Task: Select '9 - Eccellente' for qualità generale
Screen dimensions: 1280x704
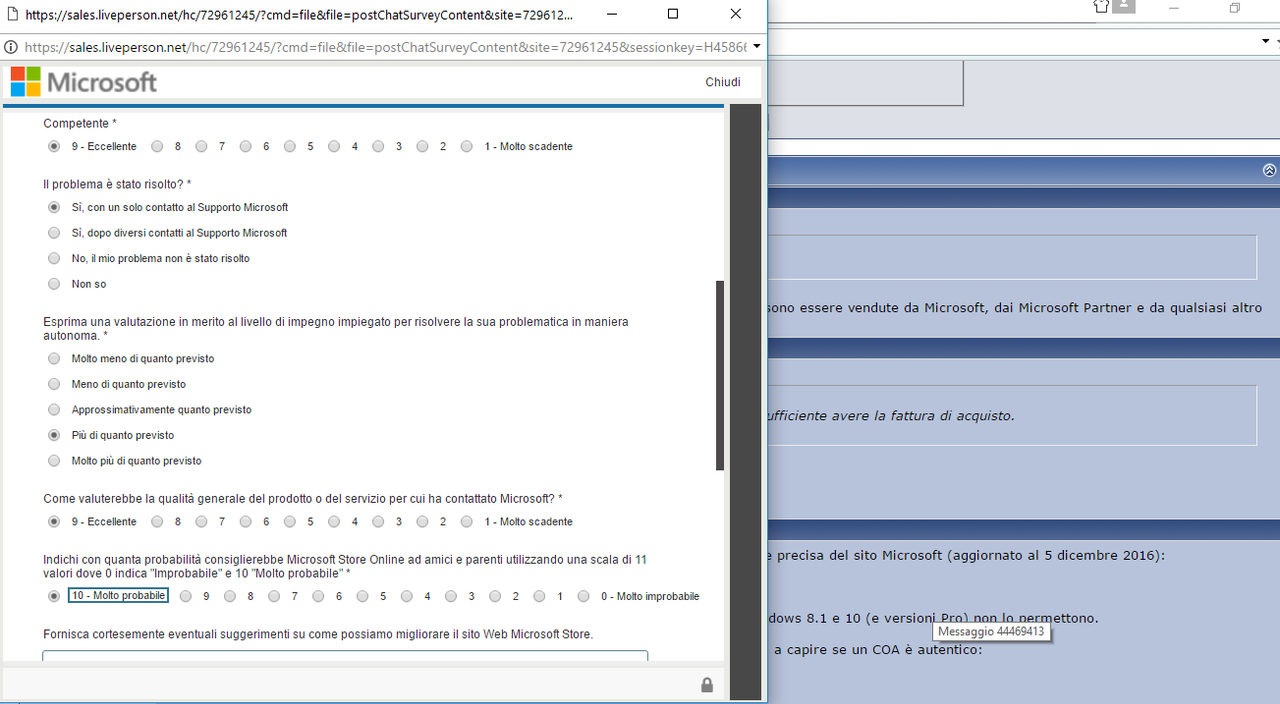Action: [54, 521]
